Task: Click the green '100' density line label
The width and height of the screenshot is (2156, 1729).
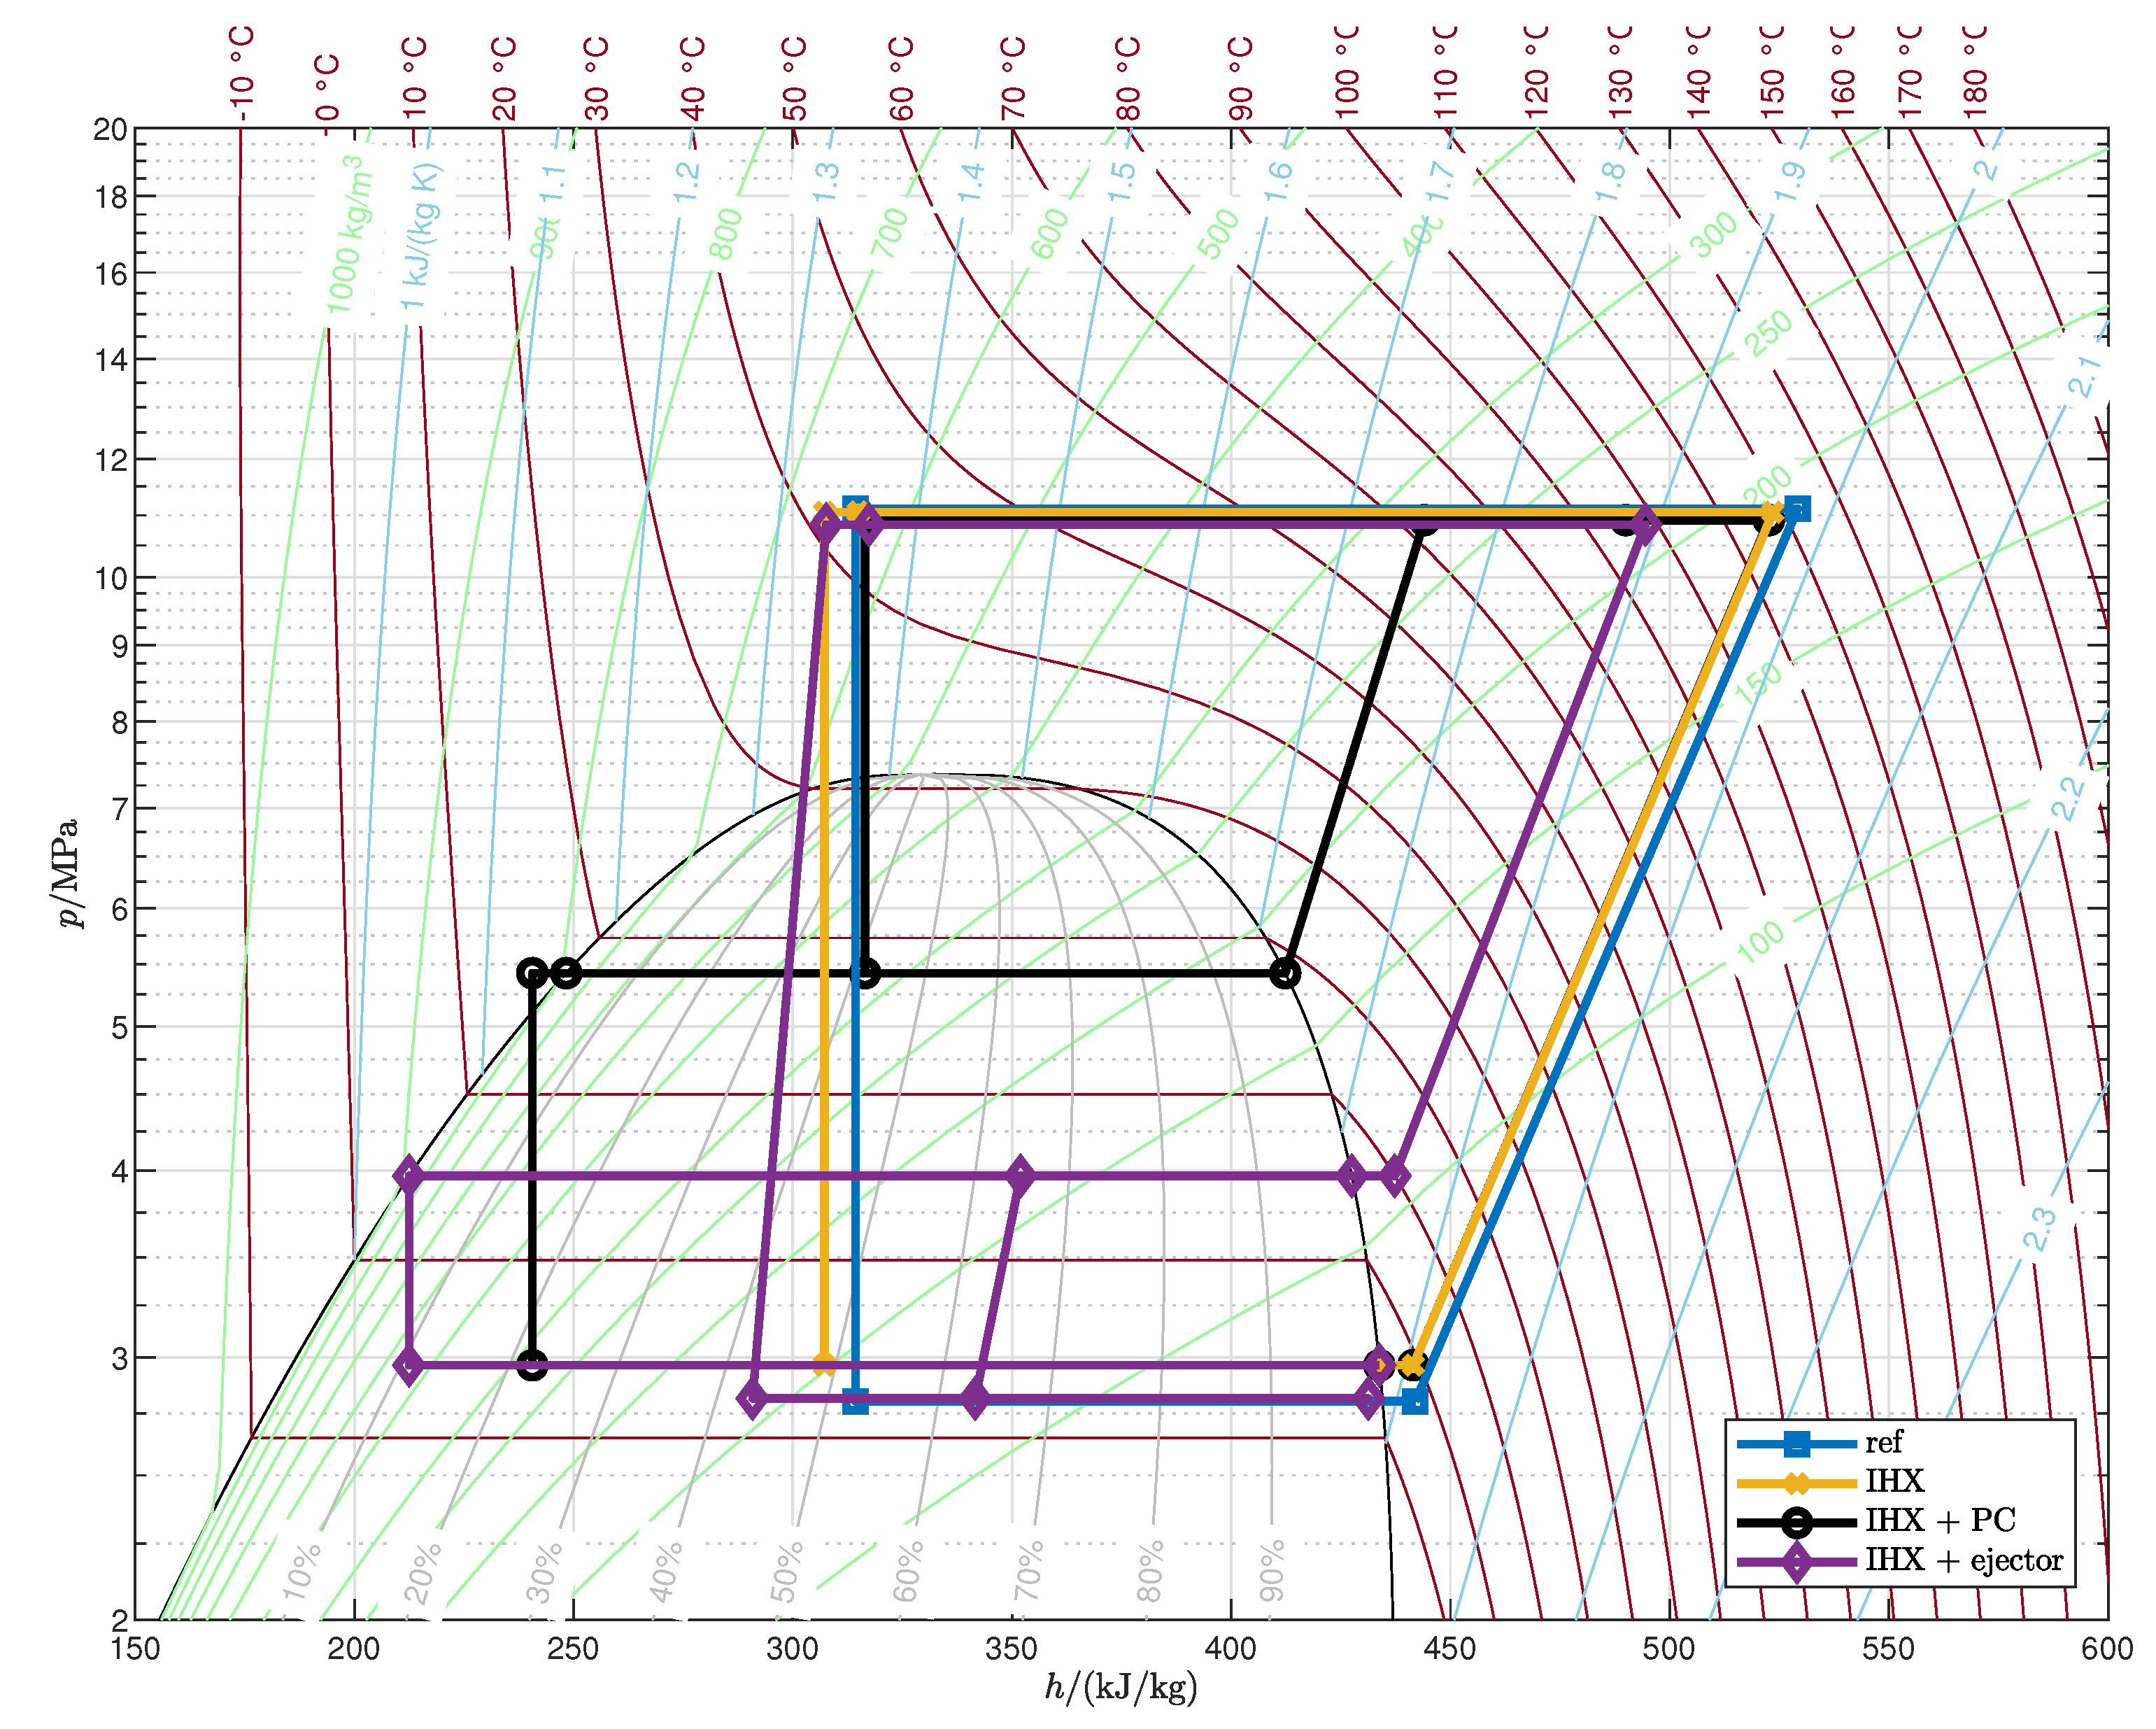Action: pyautogui.click(x=1760, y=942)
